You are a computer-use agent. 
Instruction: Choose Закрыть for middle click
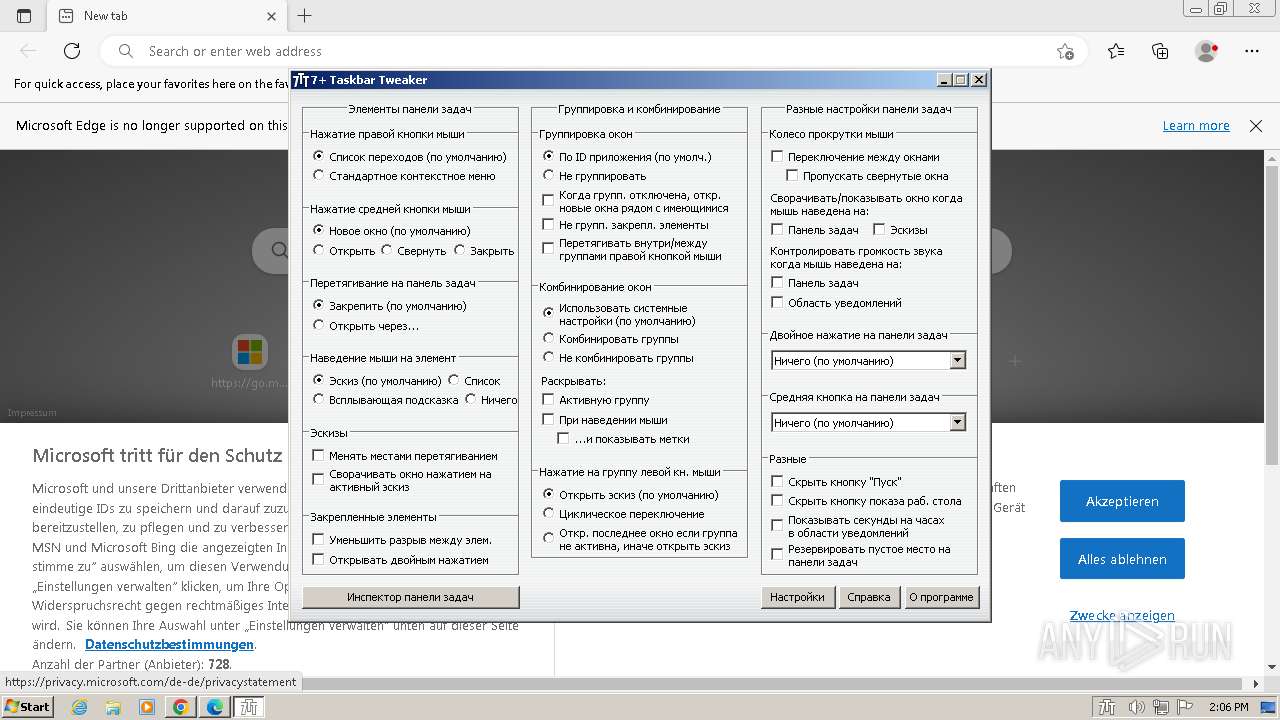click(484, 251)
